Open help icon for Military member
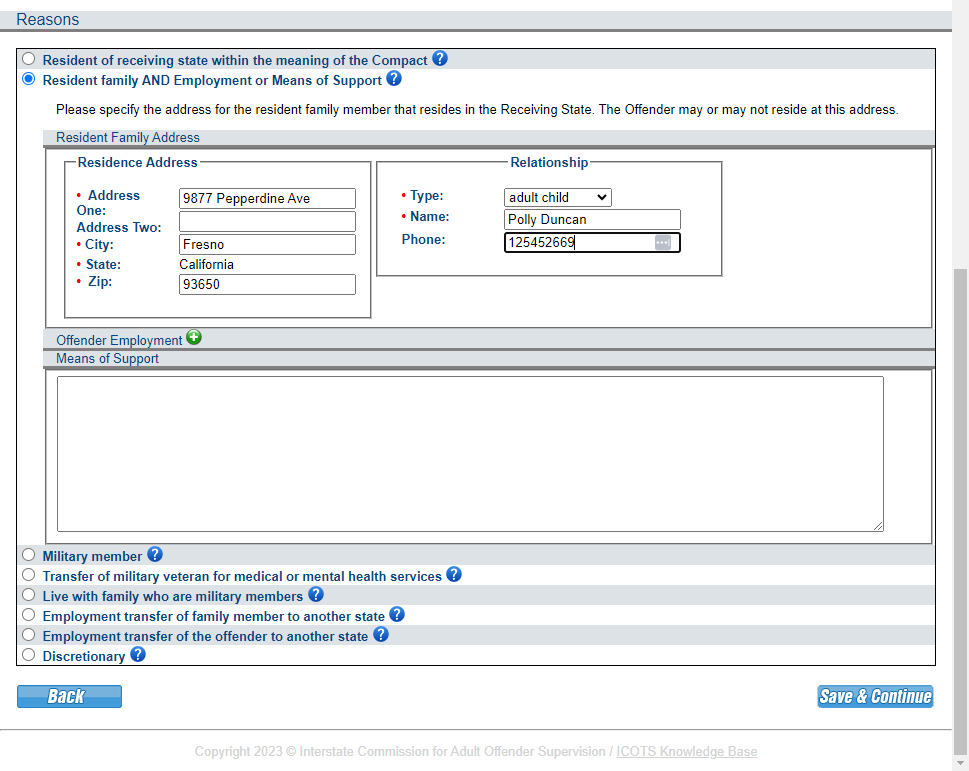The image size is (969, 771). pyautogui.click(x=154, y=554)
